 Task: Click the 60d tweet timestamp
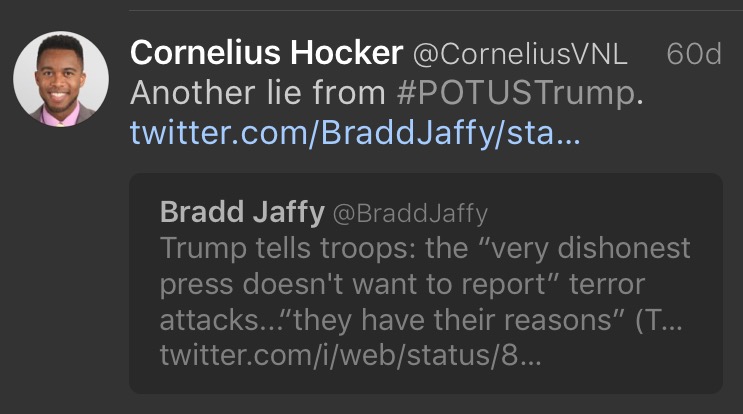(x=693, y=54)
